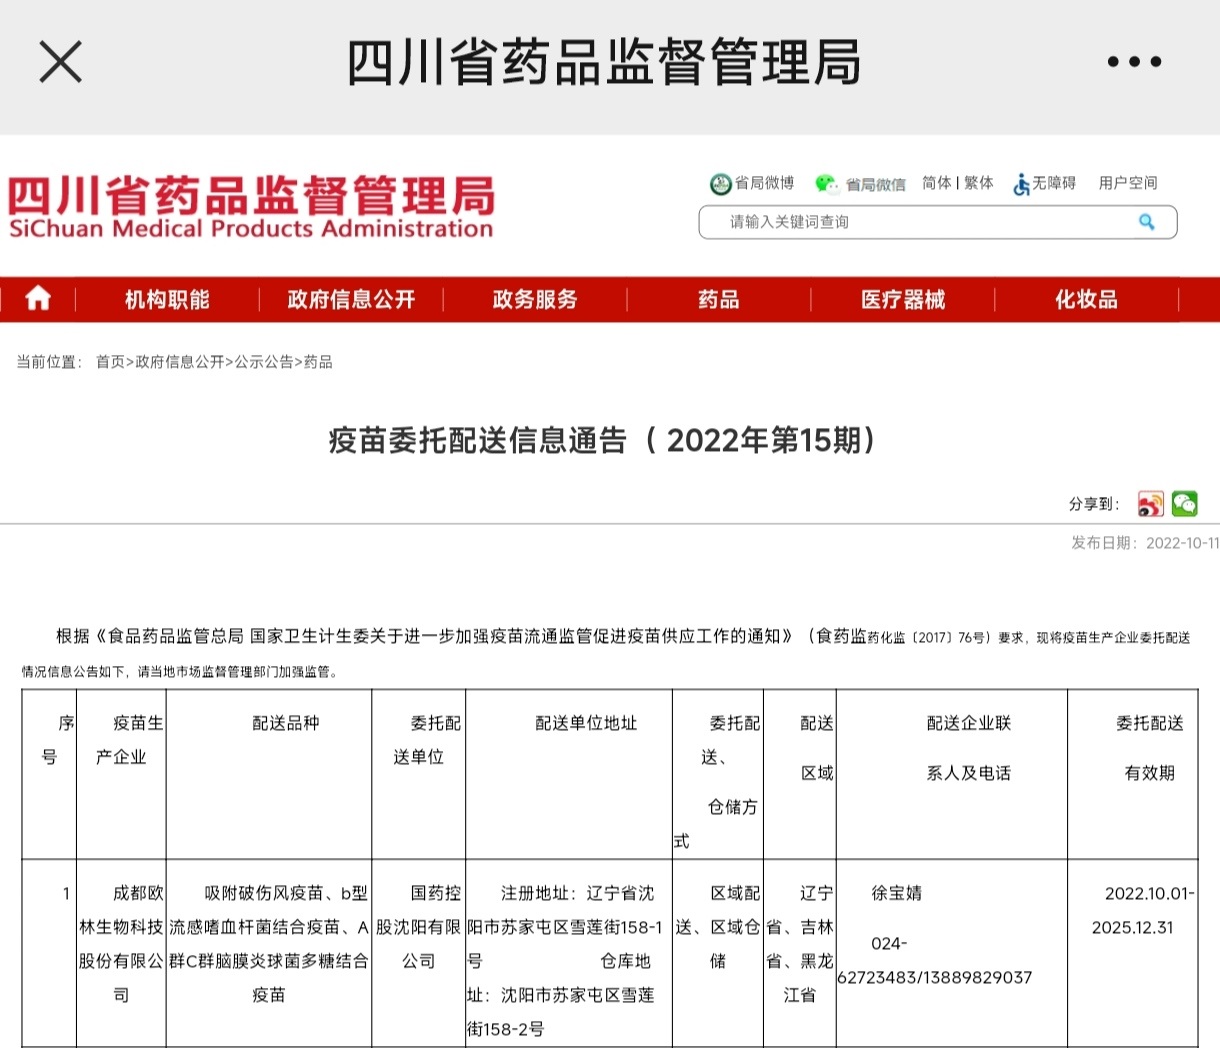This screenshot has width=1220, height=1048.
Task: Share article to Weibo
Action: tap(1150, 504)
